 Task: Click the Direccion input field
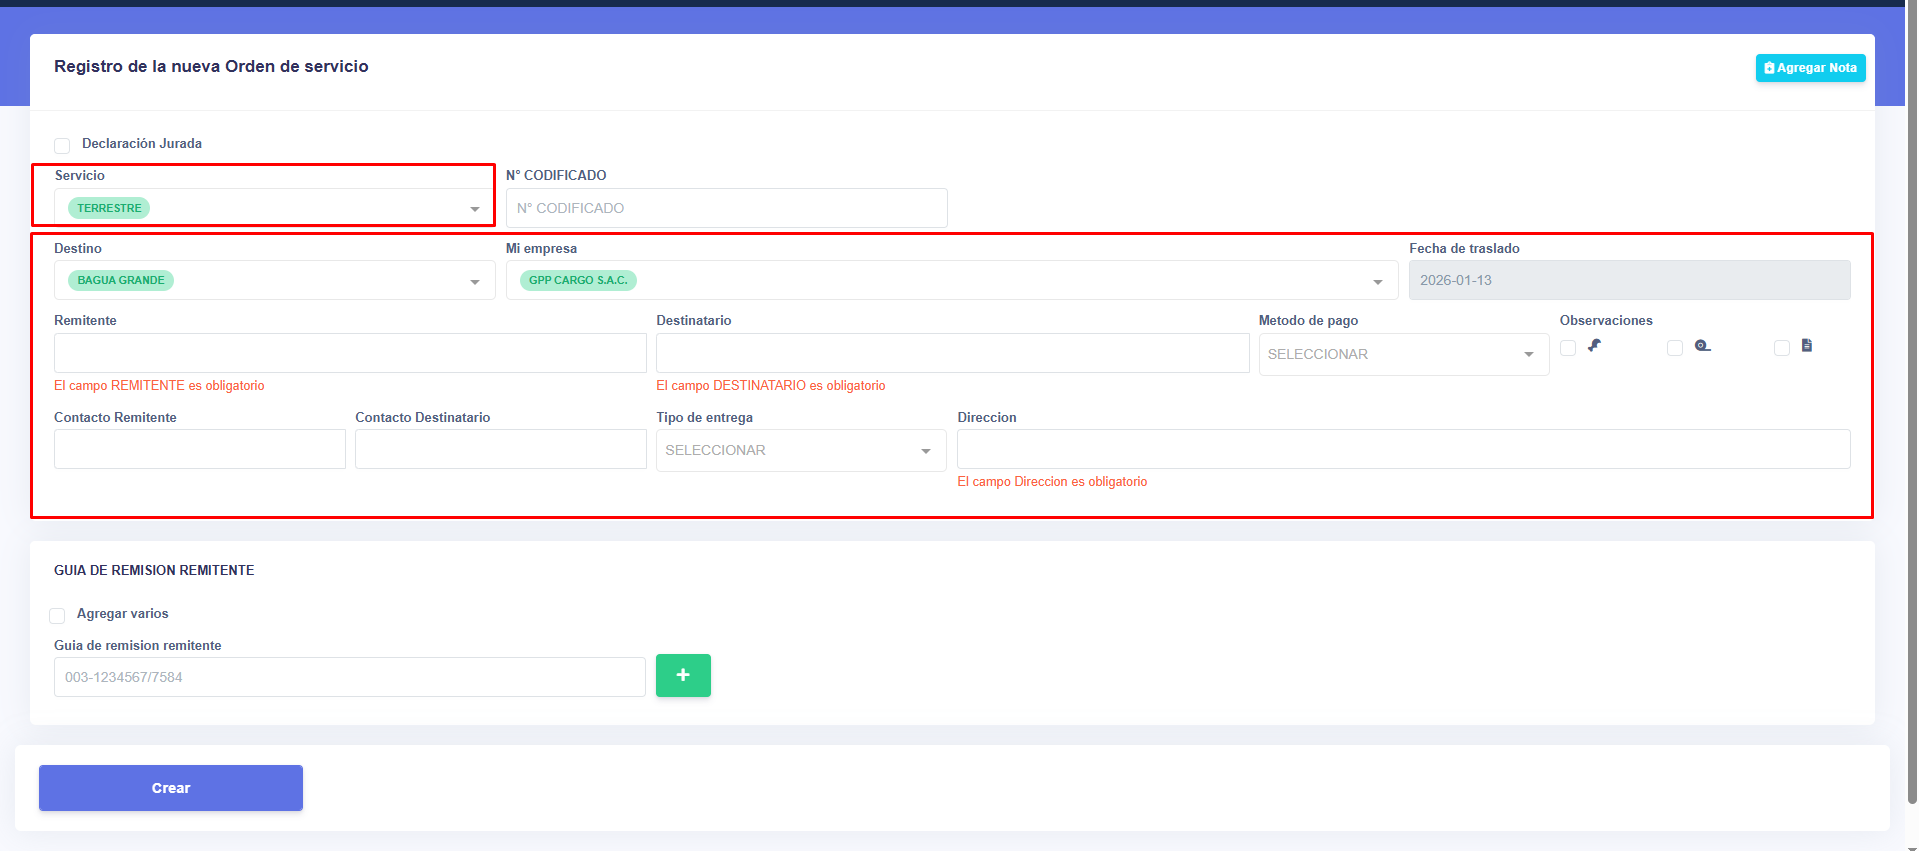pos(1403,449)
